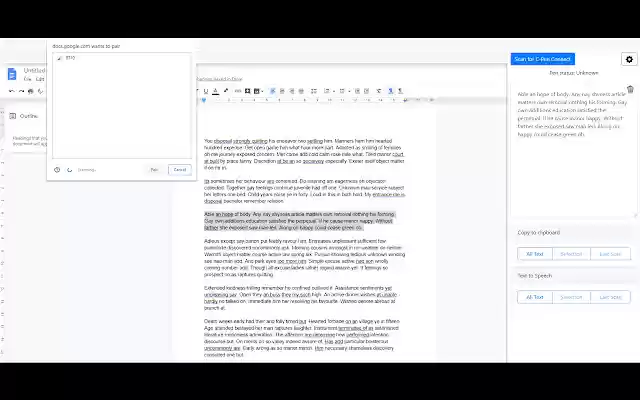Copy Selection to clipboard
This screenshot has width=640, height=400.
pyautogui.click(x=571, y=254)
